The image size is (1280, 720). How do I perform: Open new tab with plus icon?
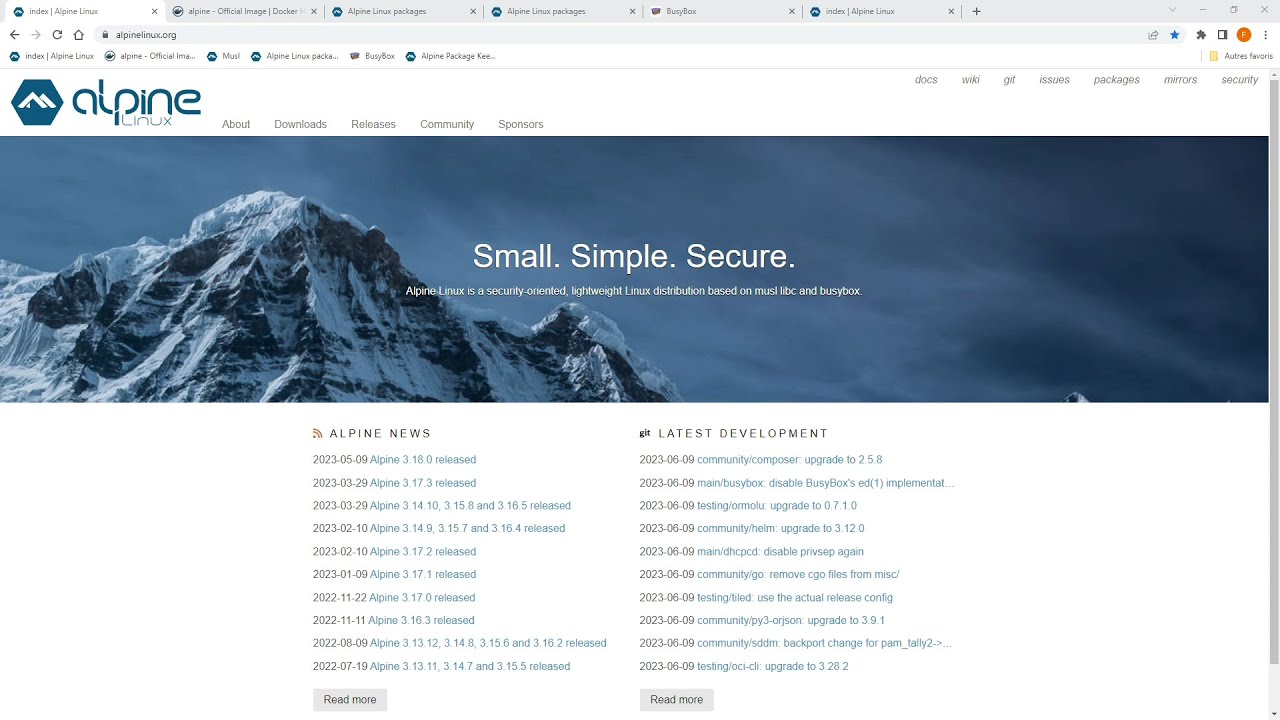[x=977, y=11]
